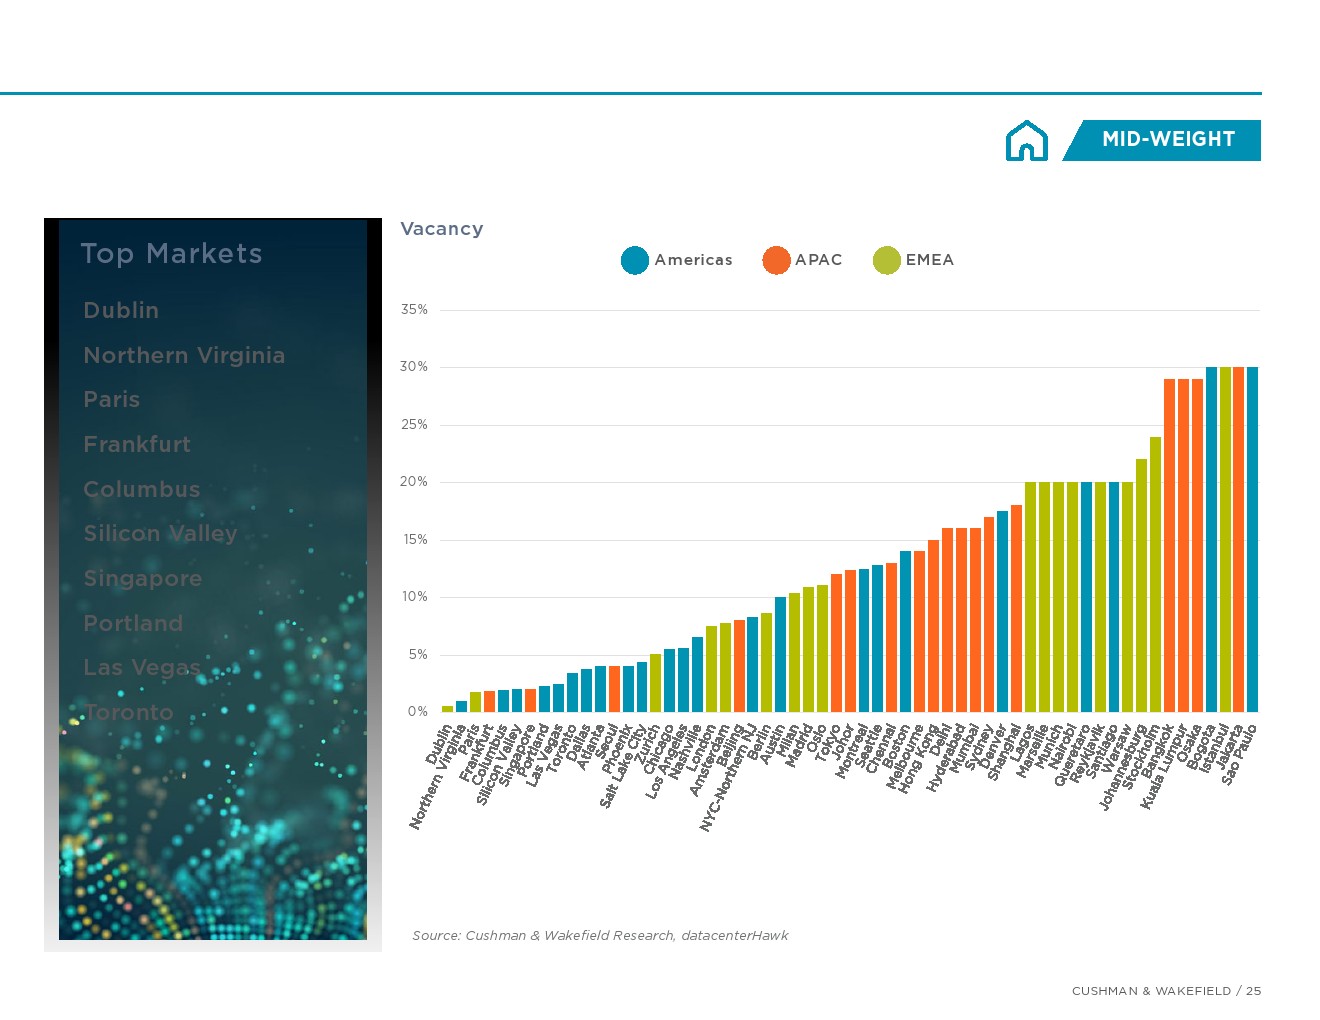The width and height of the screenshot is (1320, 1020).
Task: Click the blue Americas legend circle
Action: (635, 260)
